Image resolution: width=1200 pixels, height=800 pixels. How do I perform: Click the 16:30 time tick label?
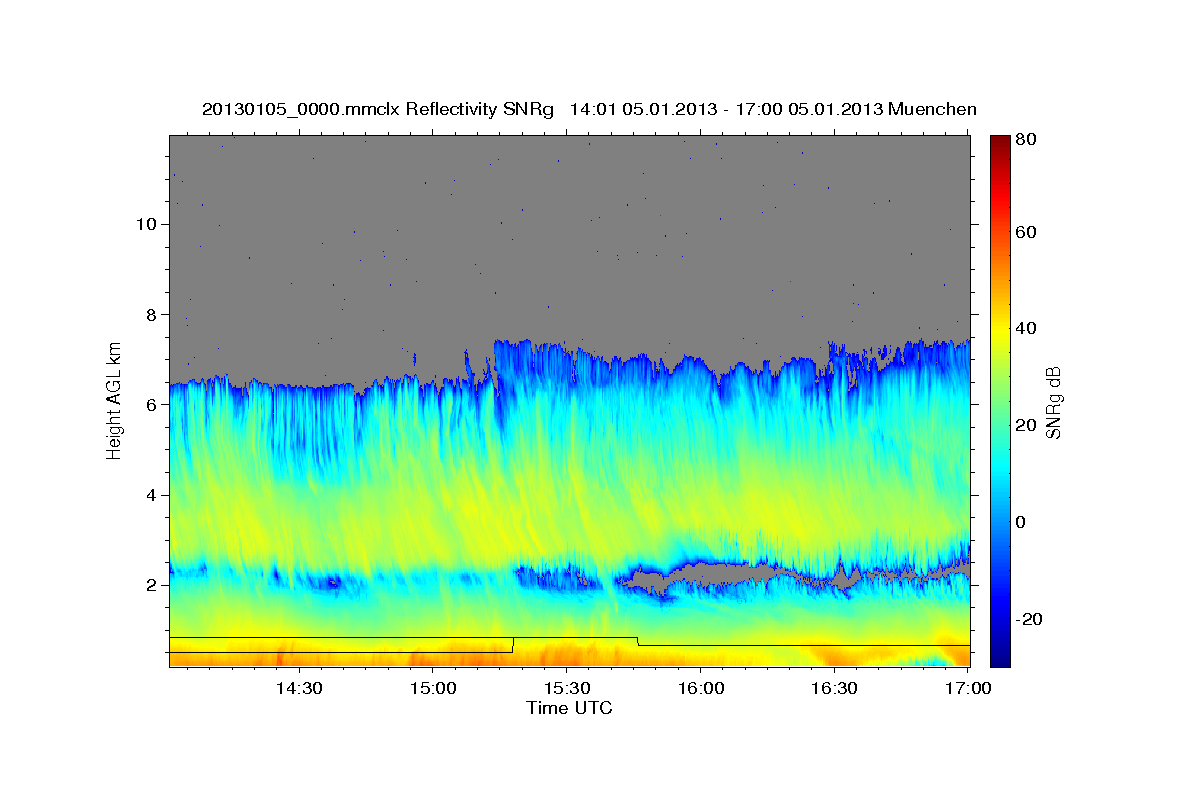click(834, 689)
